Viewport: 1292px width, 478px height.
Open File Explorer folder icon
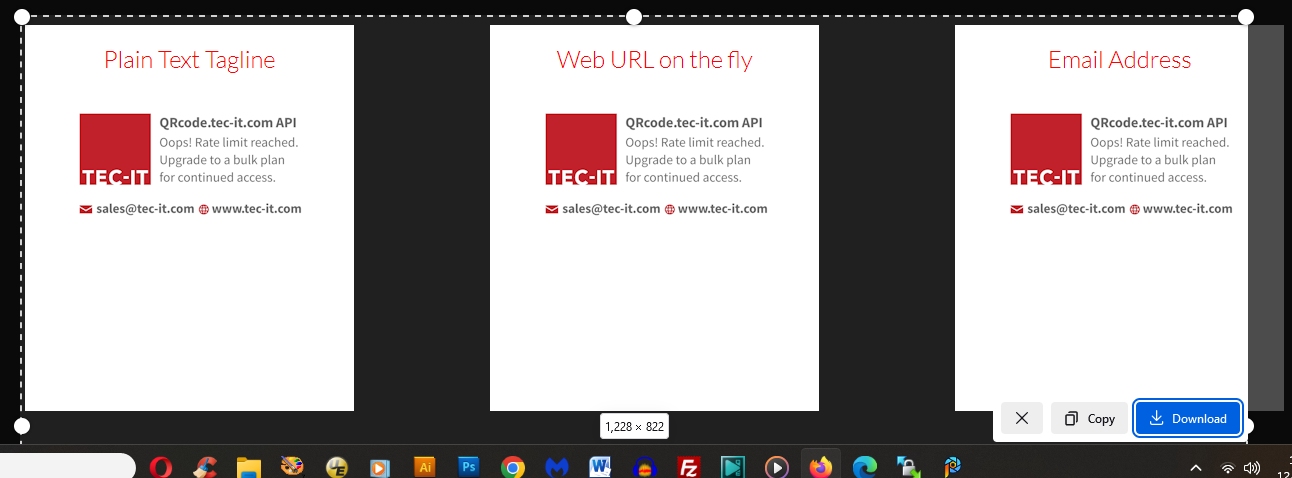coord(248,467)
